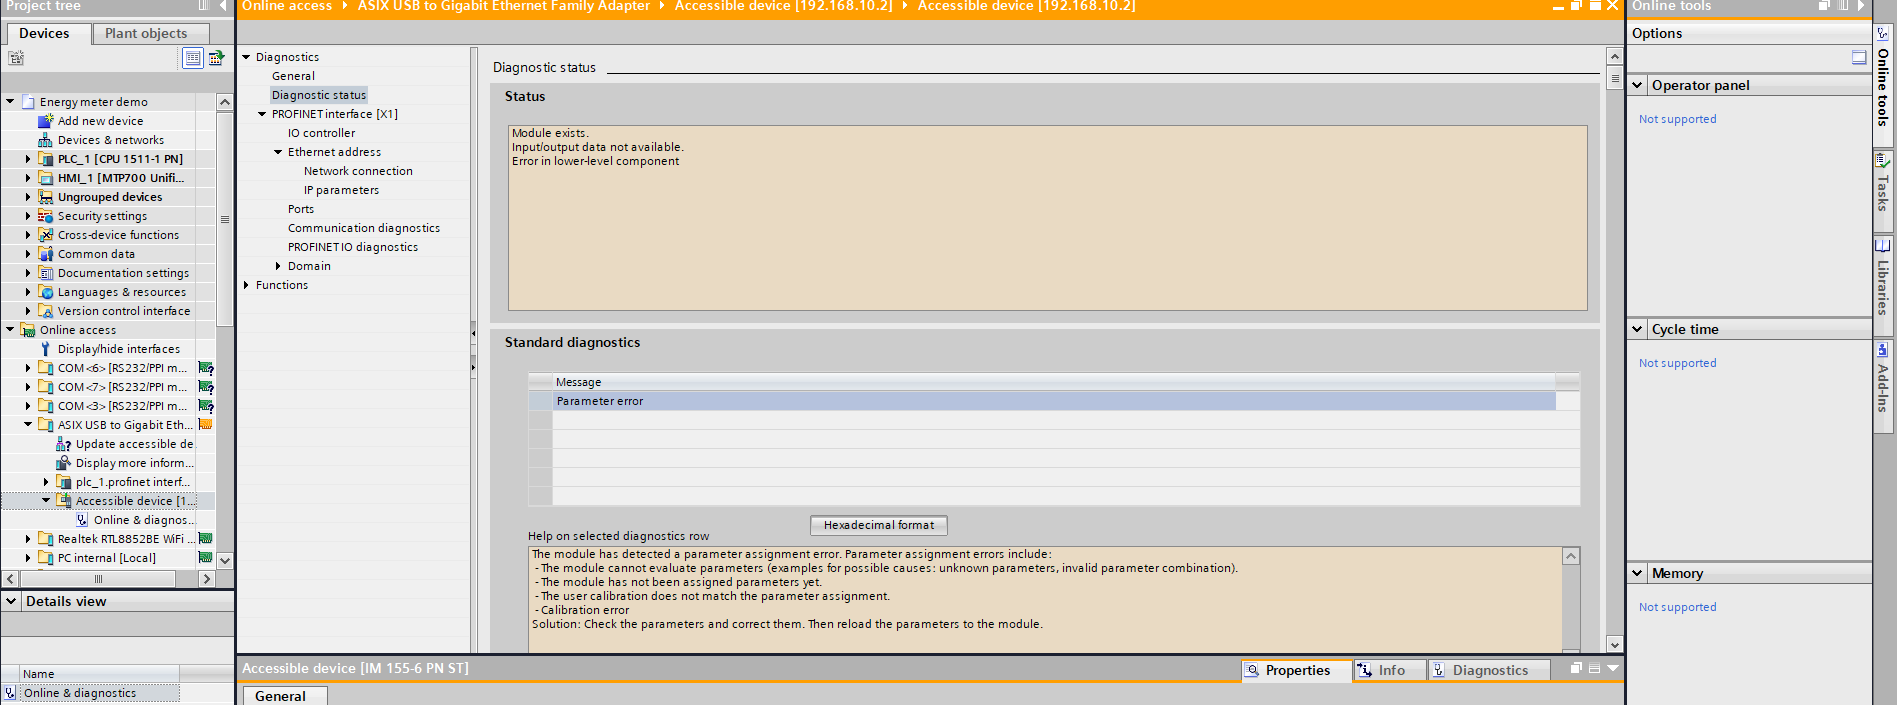Image resolution: width=1897 pixels, height=705 pixels.
Task: Click the Options panel layout icon
Action: click(x=1859, y=57)
